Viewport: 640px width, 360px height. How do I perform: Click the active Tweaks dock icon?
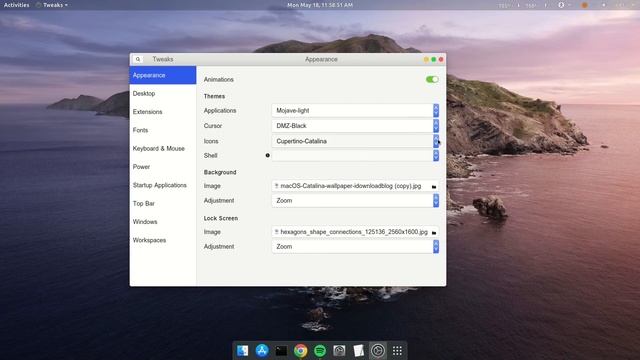pos(378,351)
